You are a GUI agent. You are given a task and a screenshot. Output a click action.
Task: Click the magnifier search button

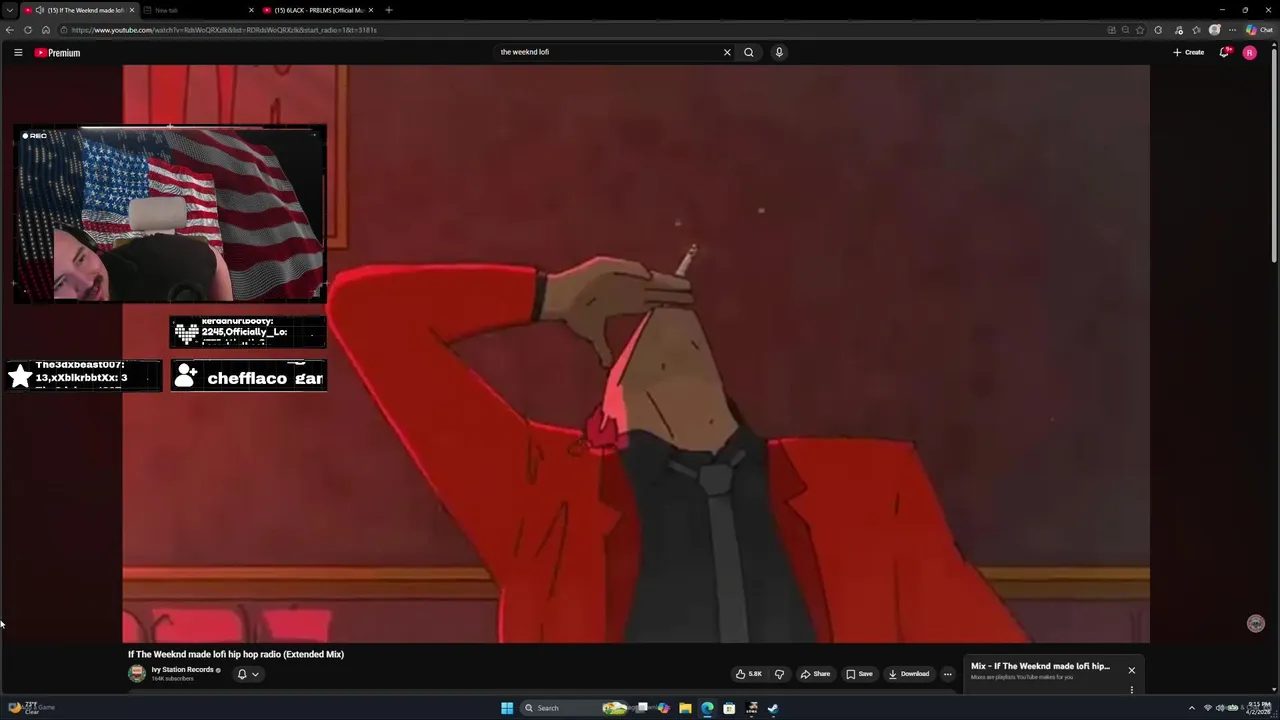tap(749, 52)
